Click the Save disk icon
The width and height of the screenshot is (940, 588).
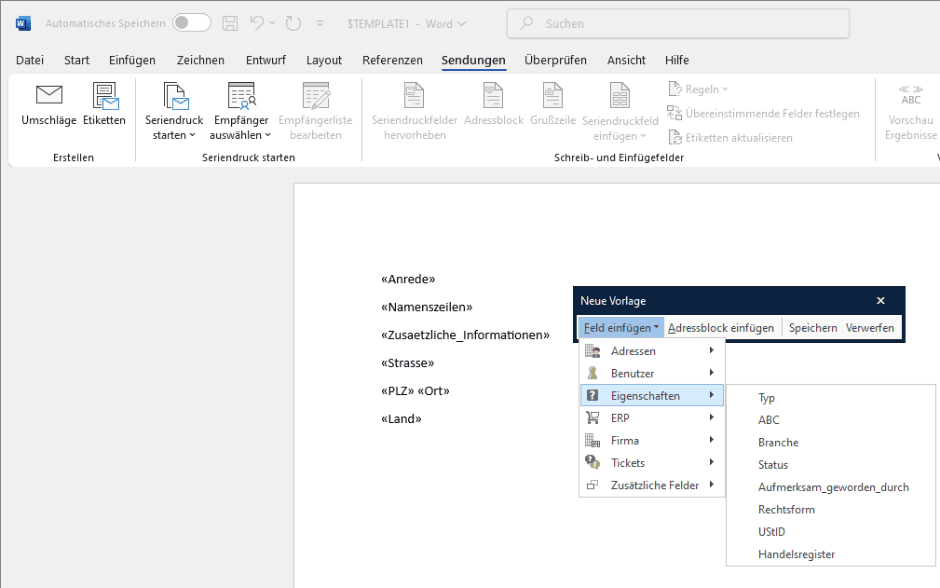(230, 23)
